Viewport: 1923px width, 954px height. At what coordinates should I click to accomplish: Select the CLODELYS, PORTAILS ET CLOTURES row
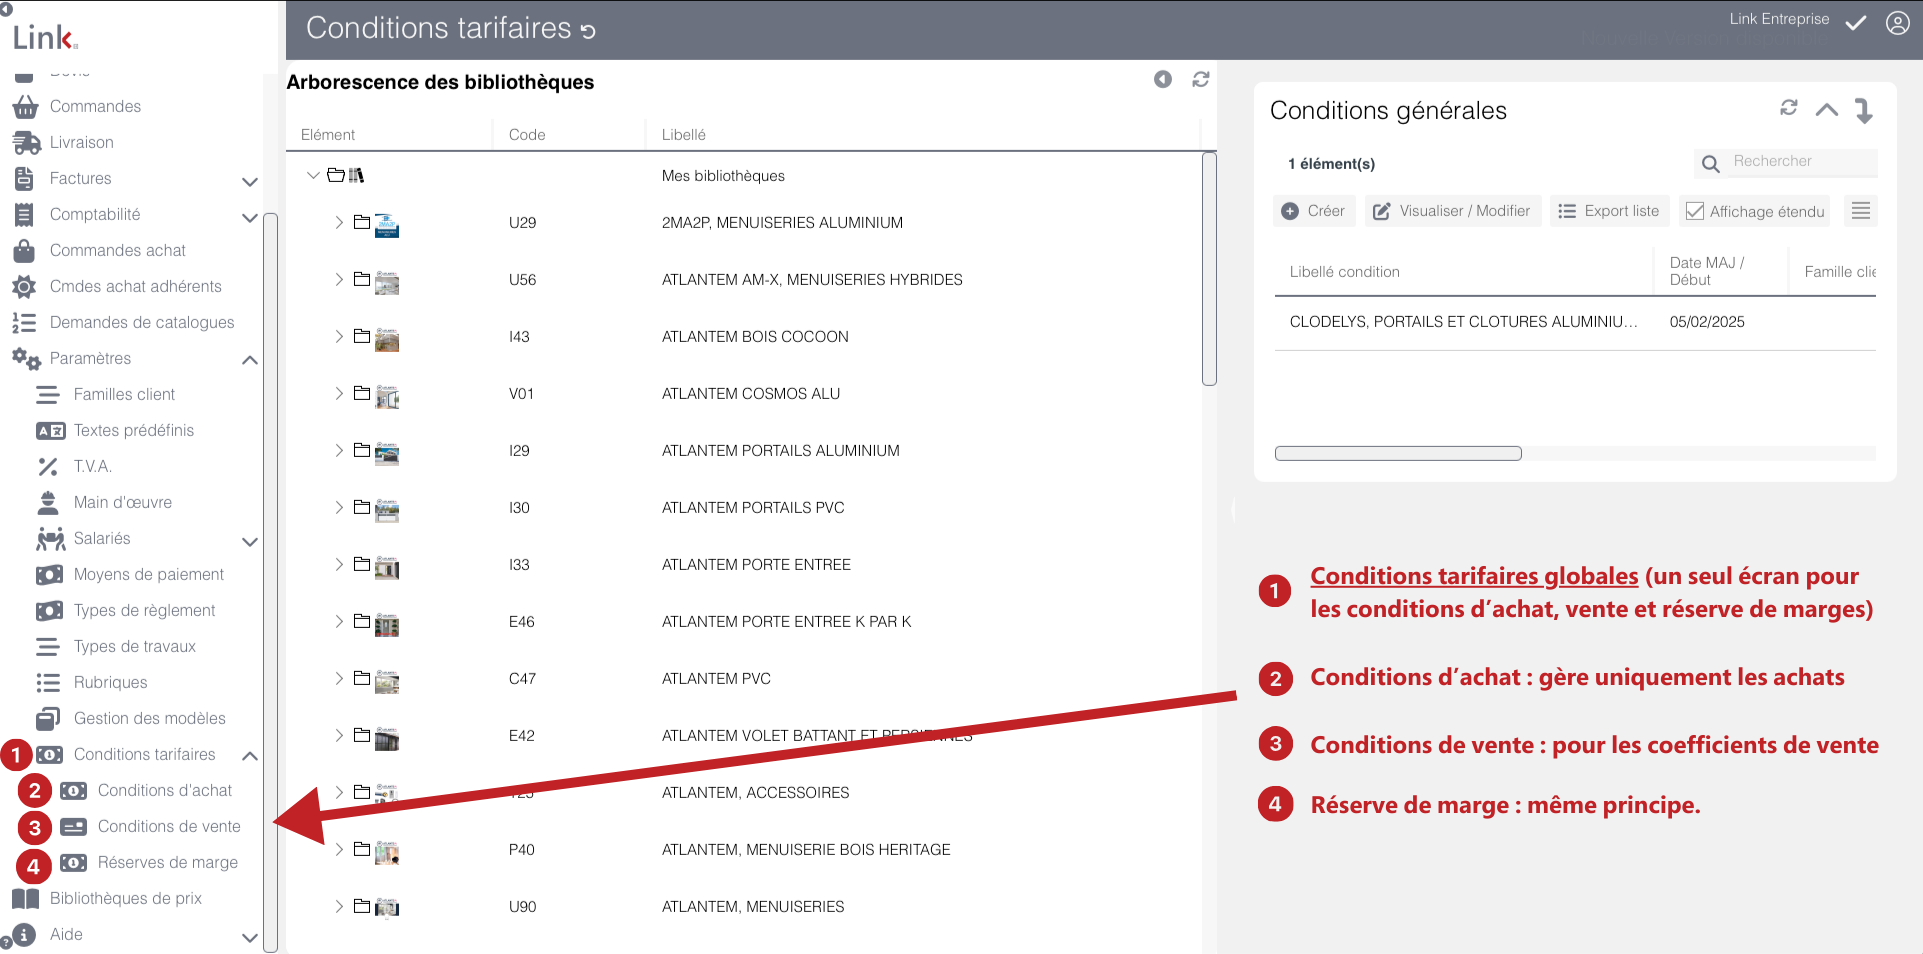[1574, 322]
